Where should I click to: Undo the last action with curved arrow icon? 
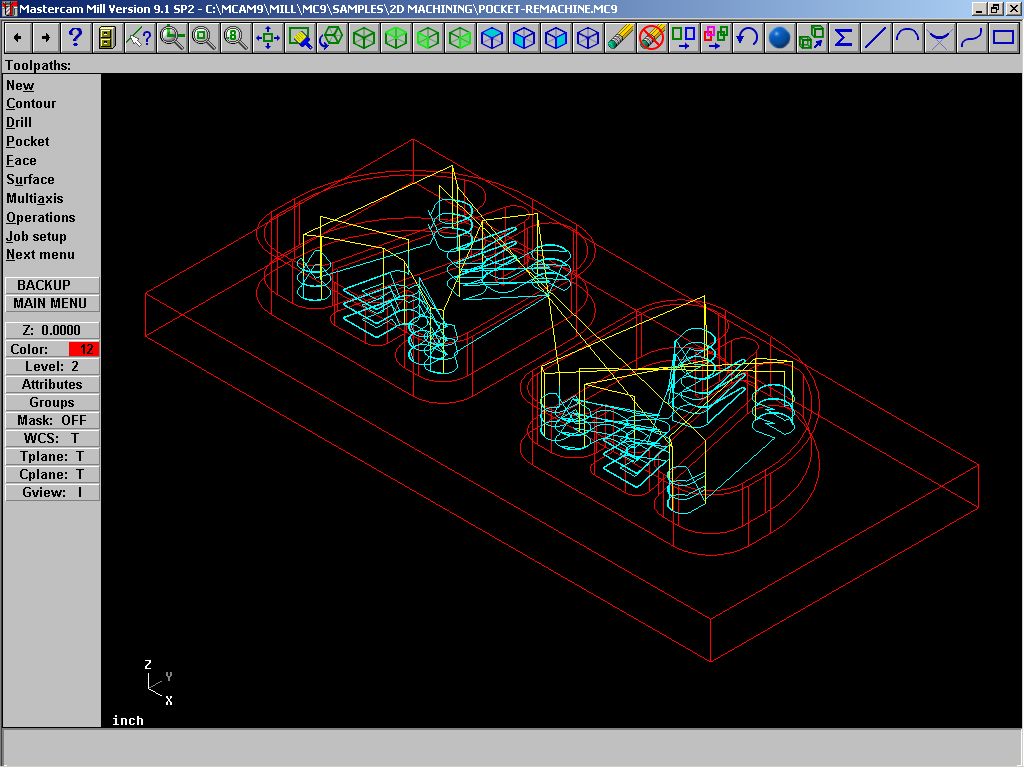[x=748, y=38]
